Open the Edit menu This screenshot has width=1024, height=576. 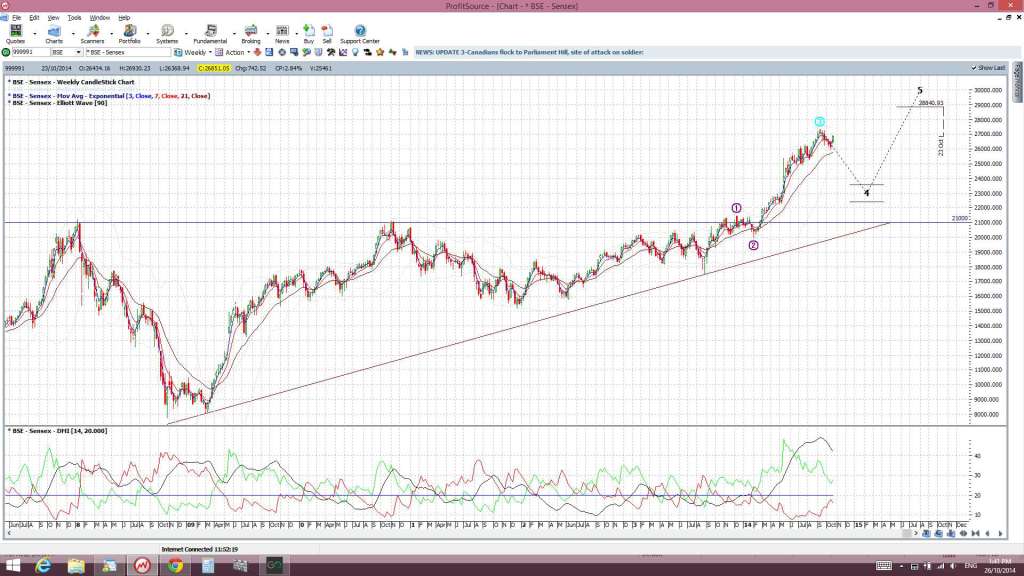34,18
